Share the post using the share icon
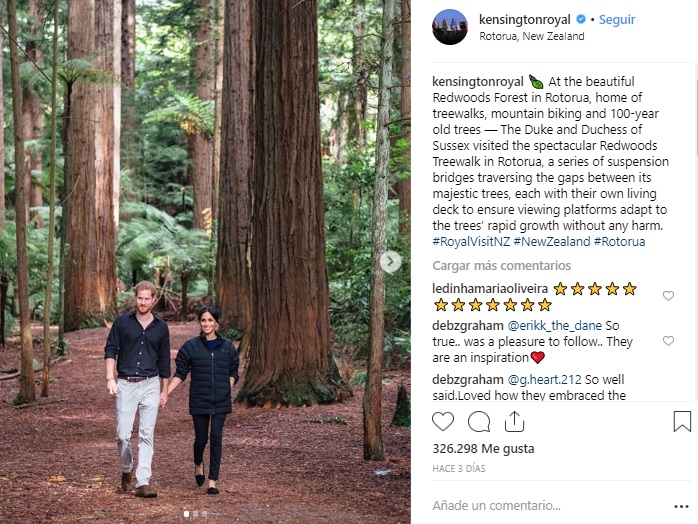This screenshot has width=698, height=524. 515,421
